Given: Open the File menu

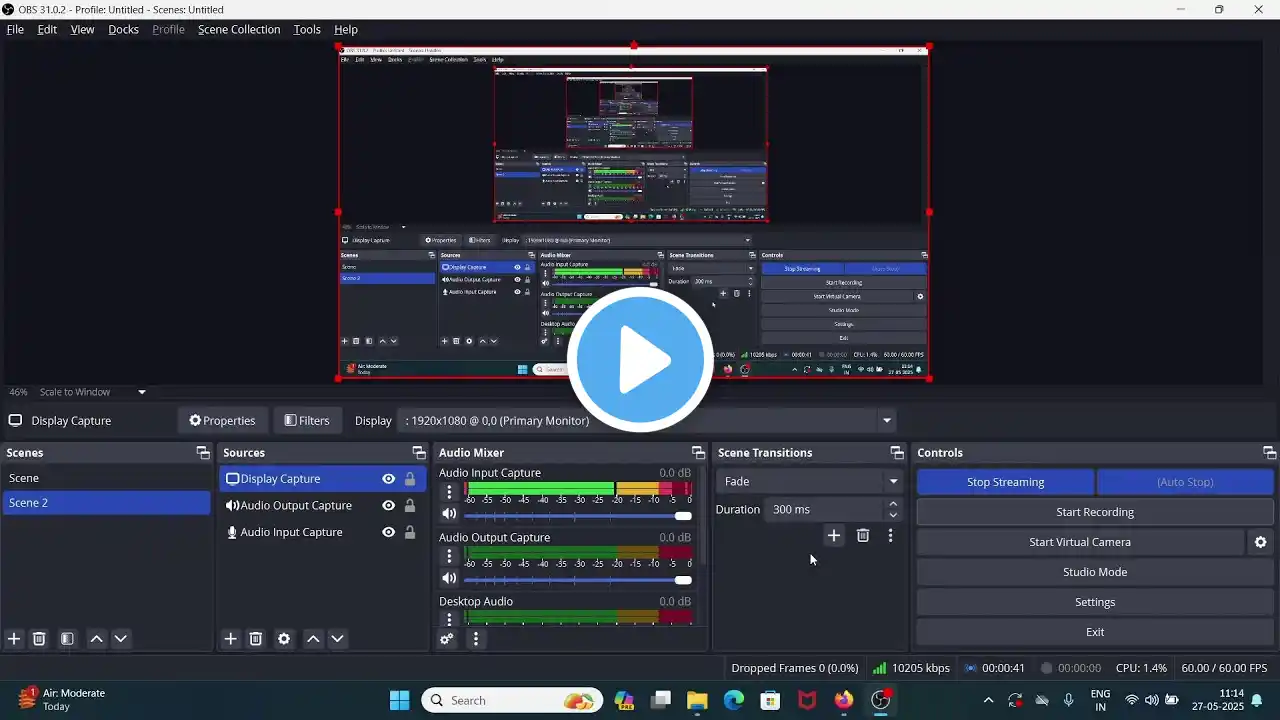Looking at the screenshot, I should 15,29.
